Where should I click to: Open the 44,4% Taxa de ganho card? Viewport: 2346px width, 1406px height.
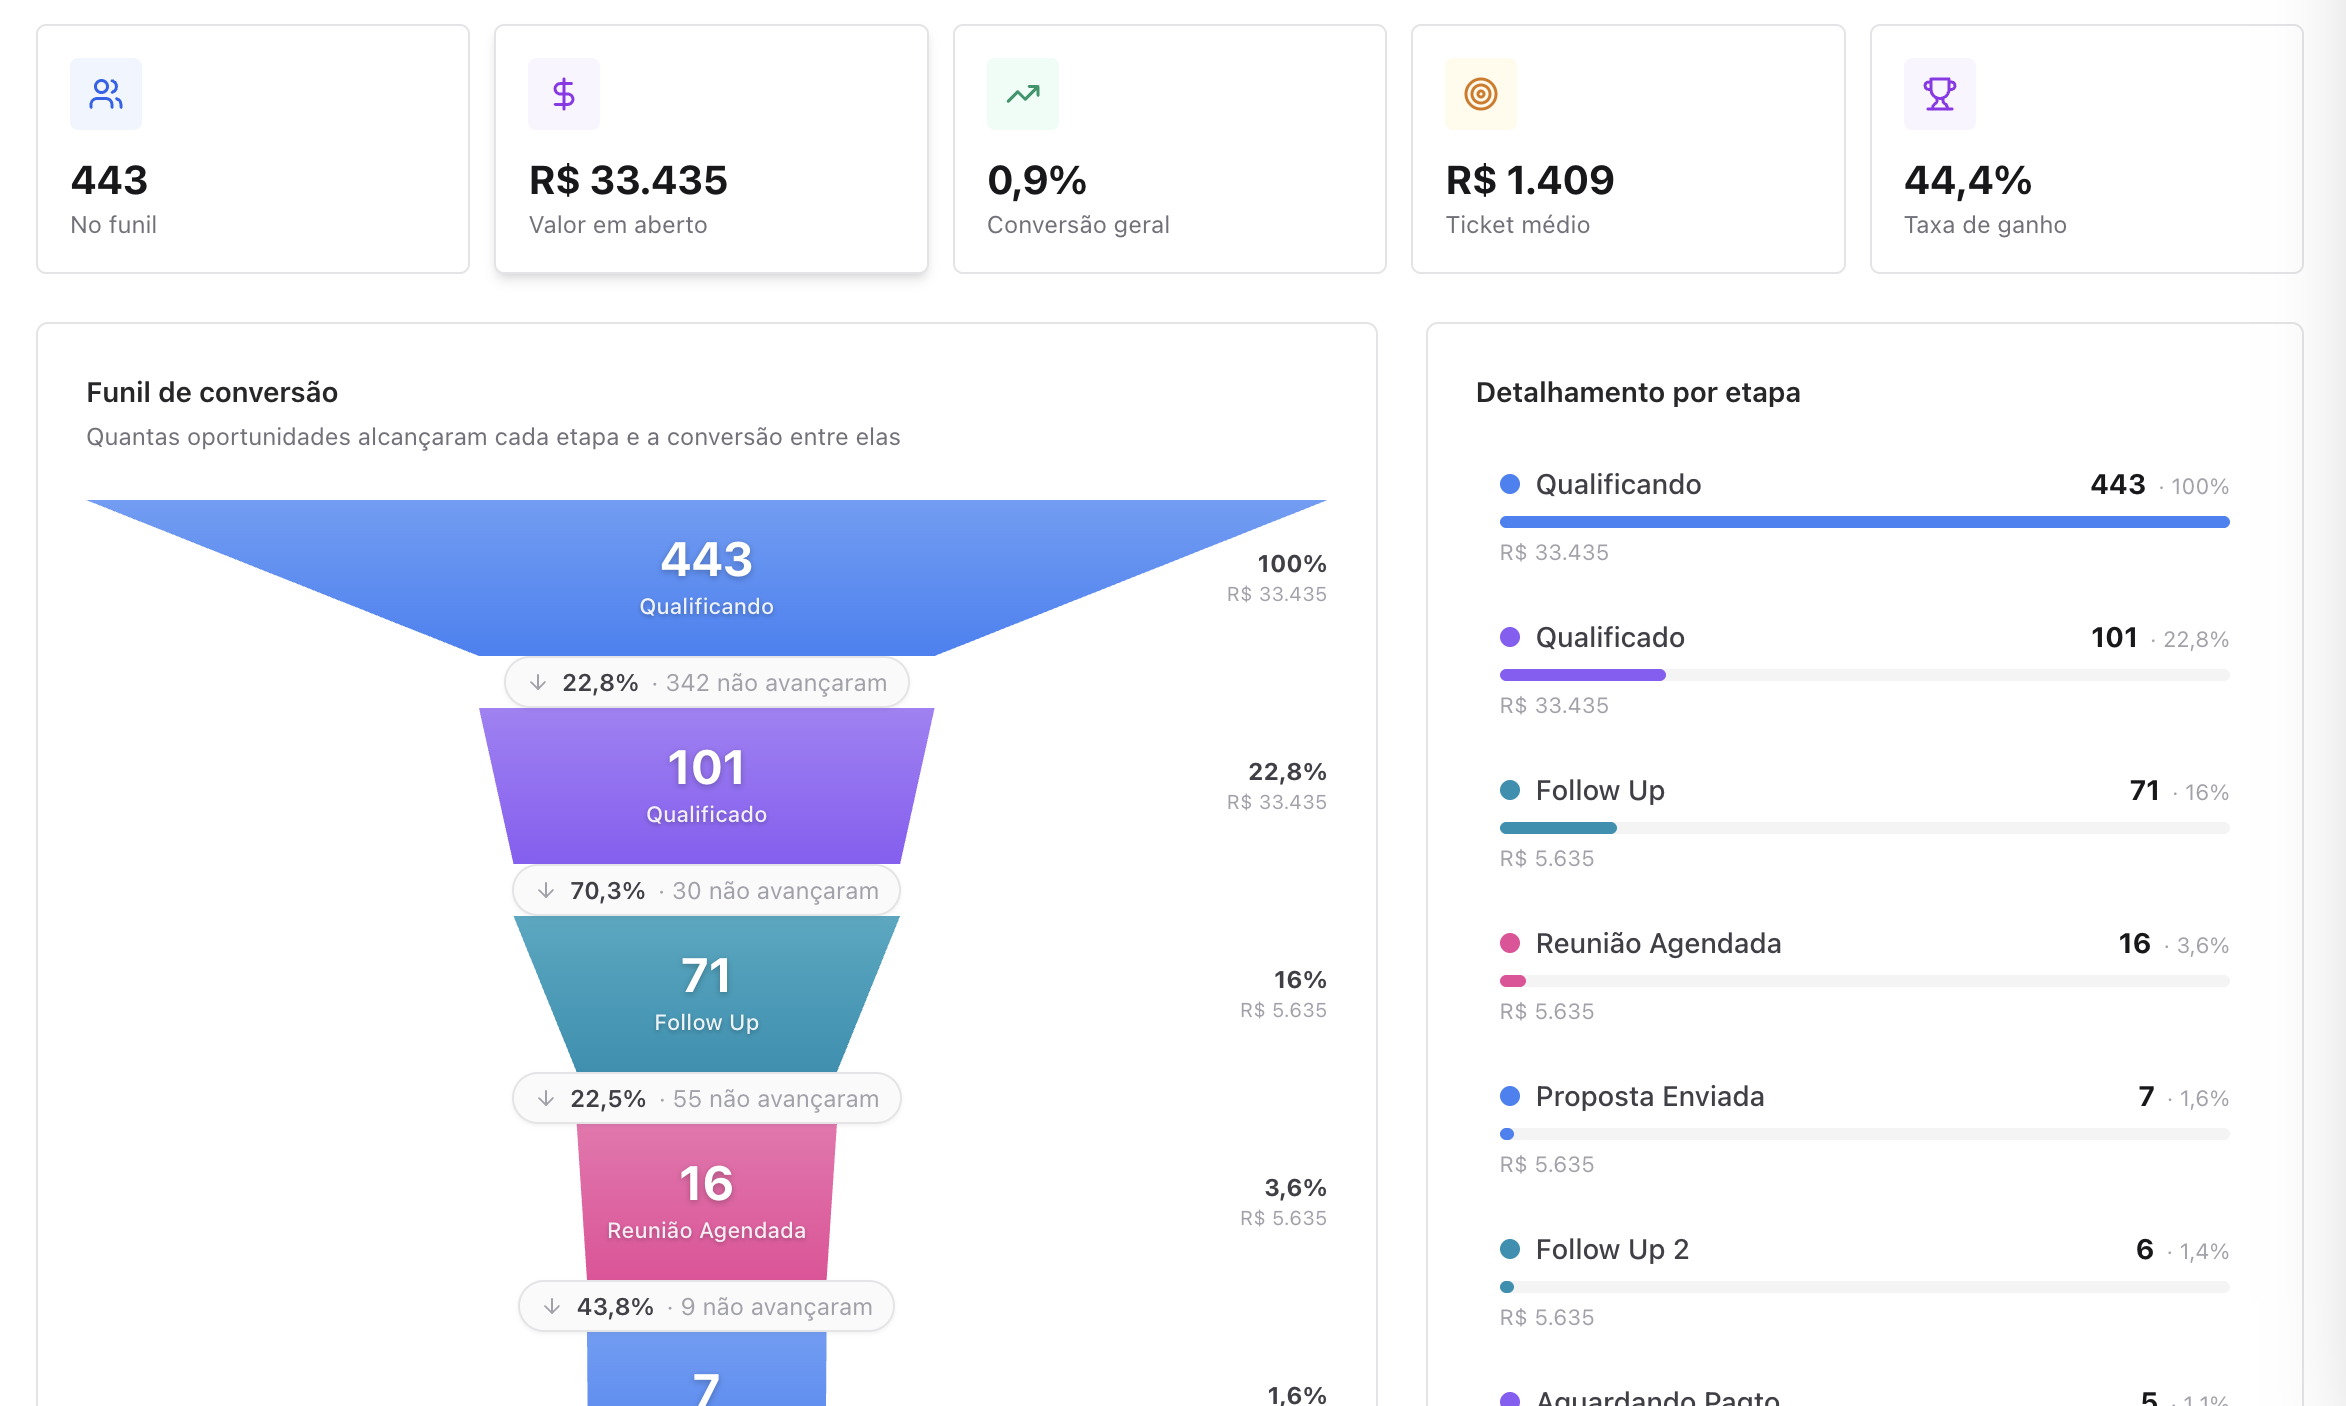2087,149
